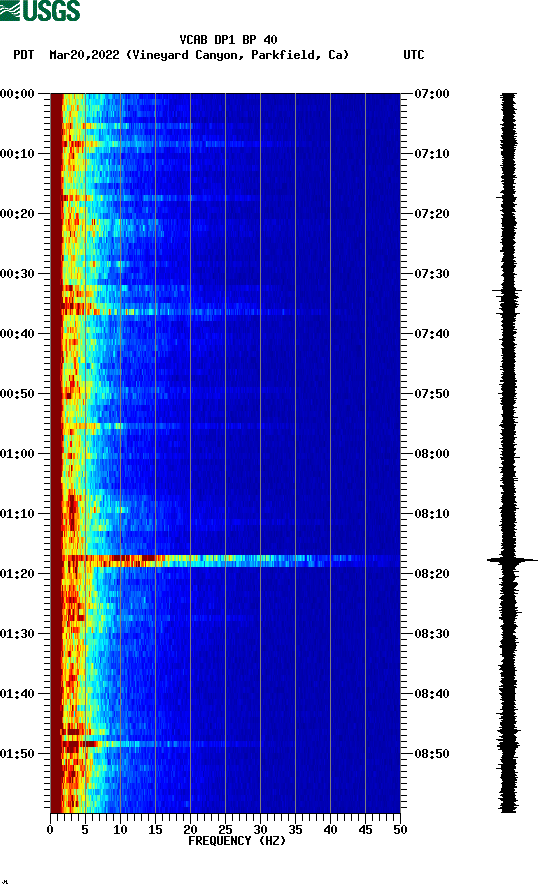552x893 pixels.
Task: Click the '35' frequency axis tick label
Action: pyautogui.click(x=295, y=830)
